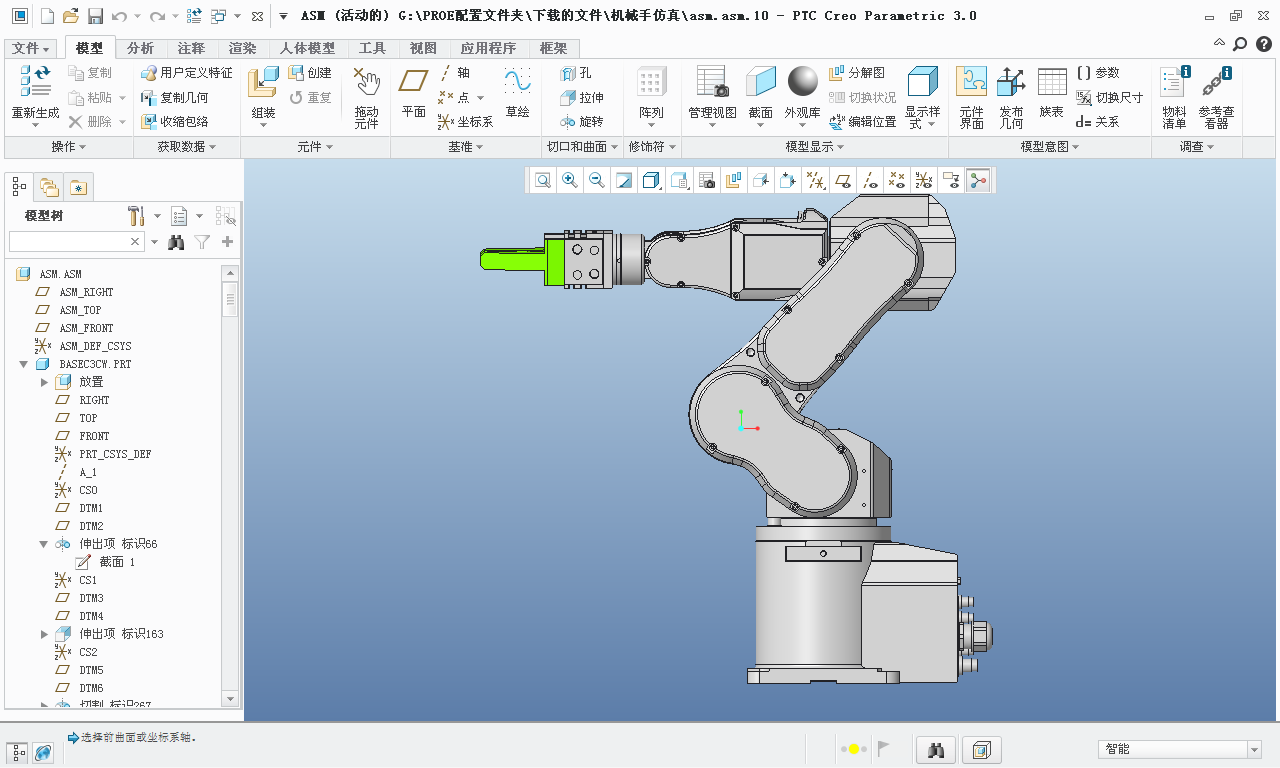
Task: Toggle datum axis display visibility
Action: tap(870, 180)
